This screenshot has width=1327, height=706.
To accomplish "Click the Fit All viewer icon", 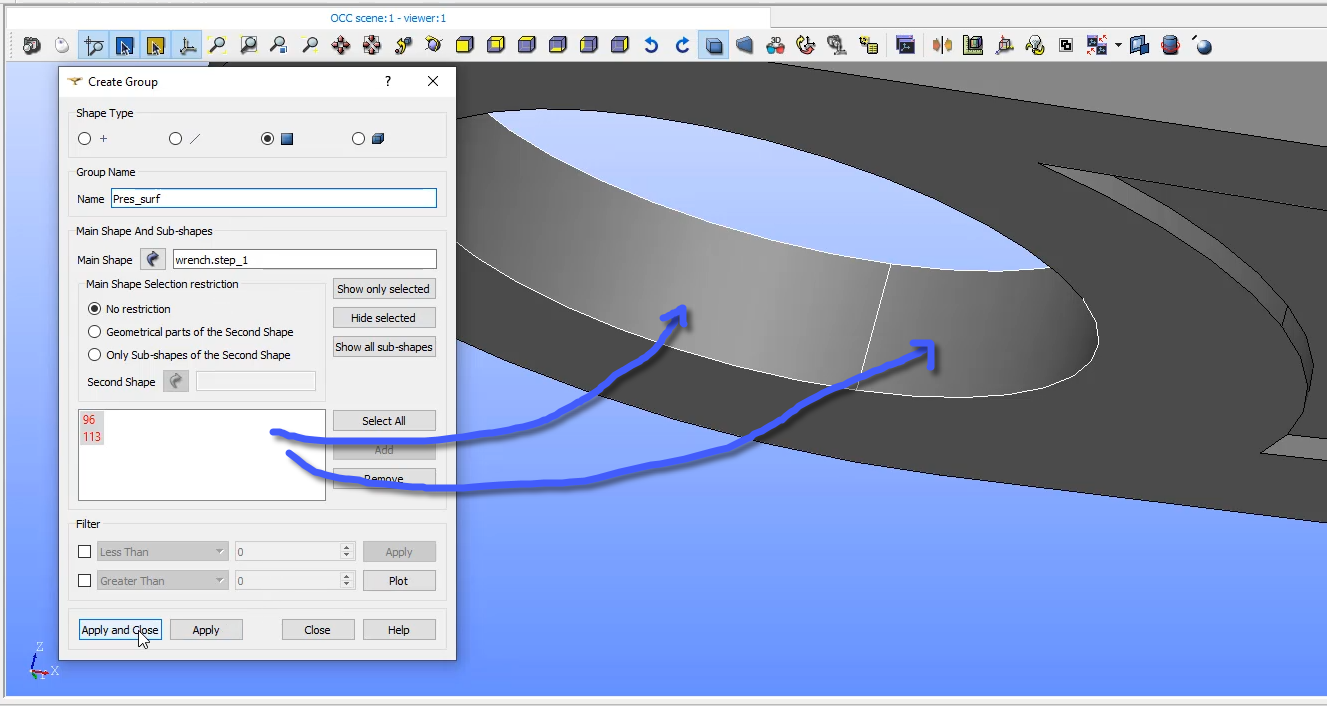I will click(219, 44).
